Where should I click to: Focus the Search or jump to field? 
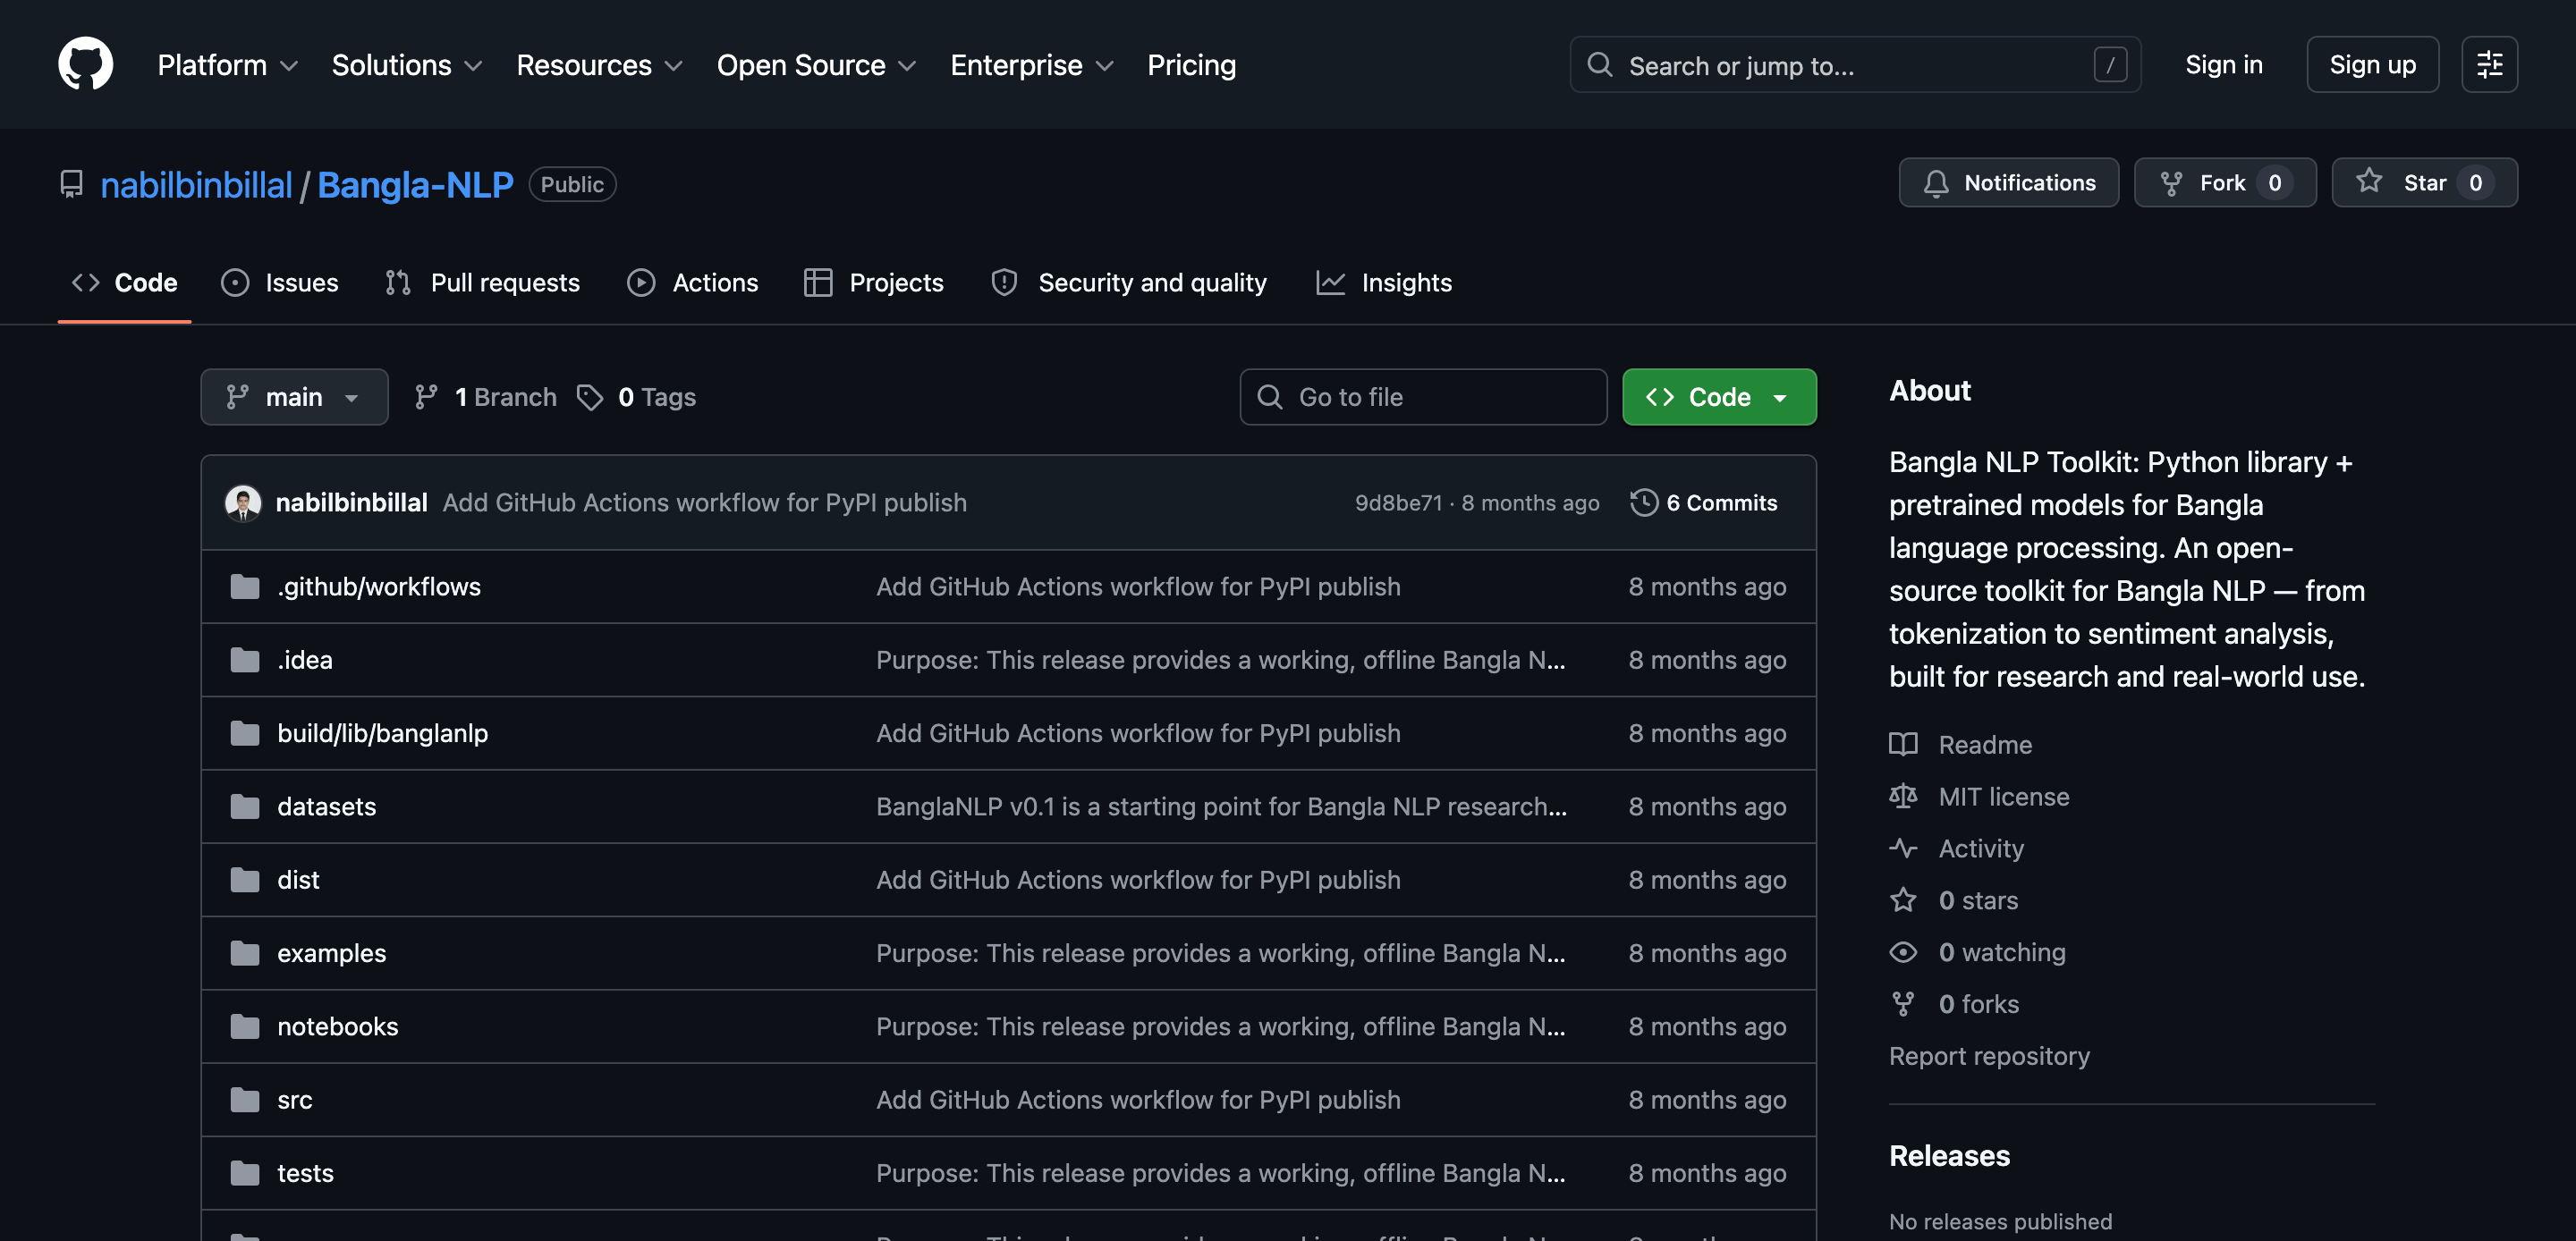(x=1855, y=65)
